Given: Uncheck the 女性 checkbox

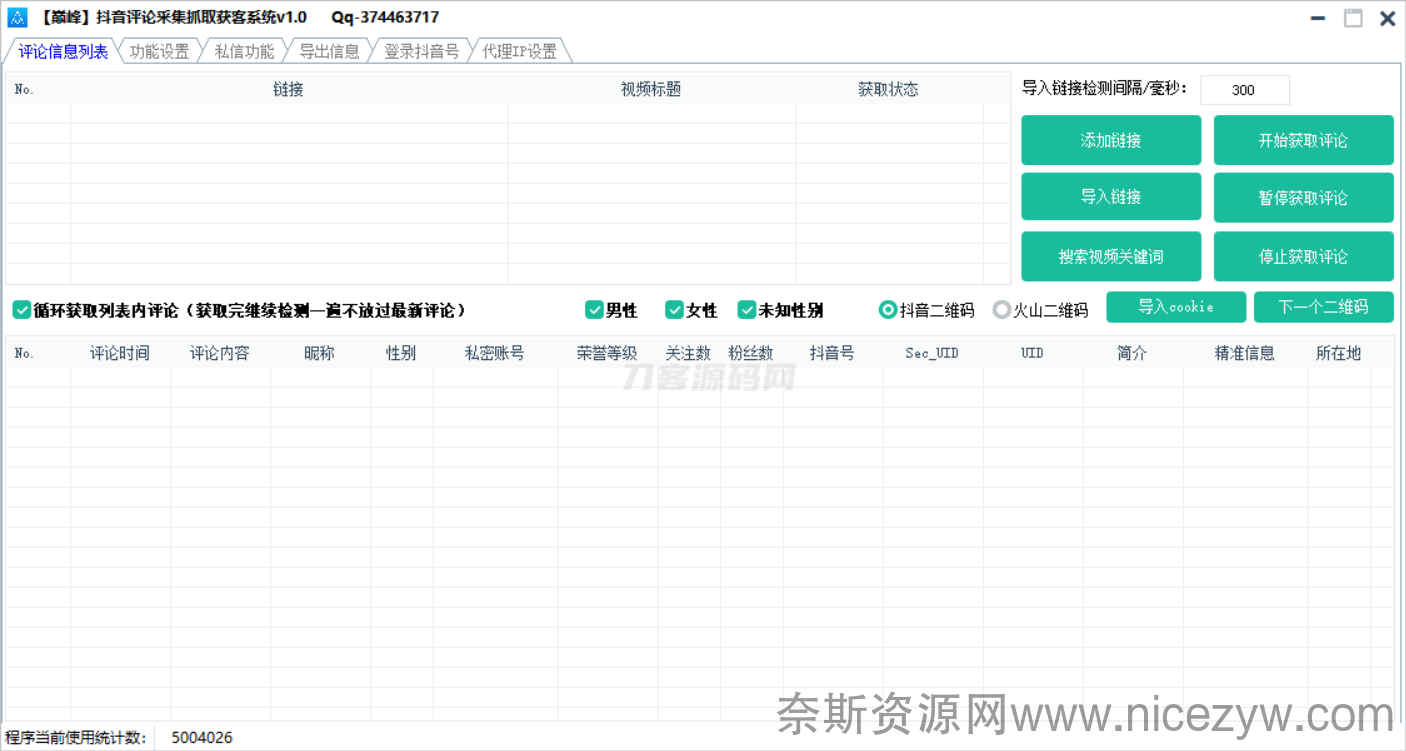Looking at the screenshot, I should (674, 310).
